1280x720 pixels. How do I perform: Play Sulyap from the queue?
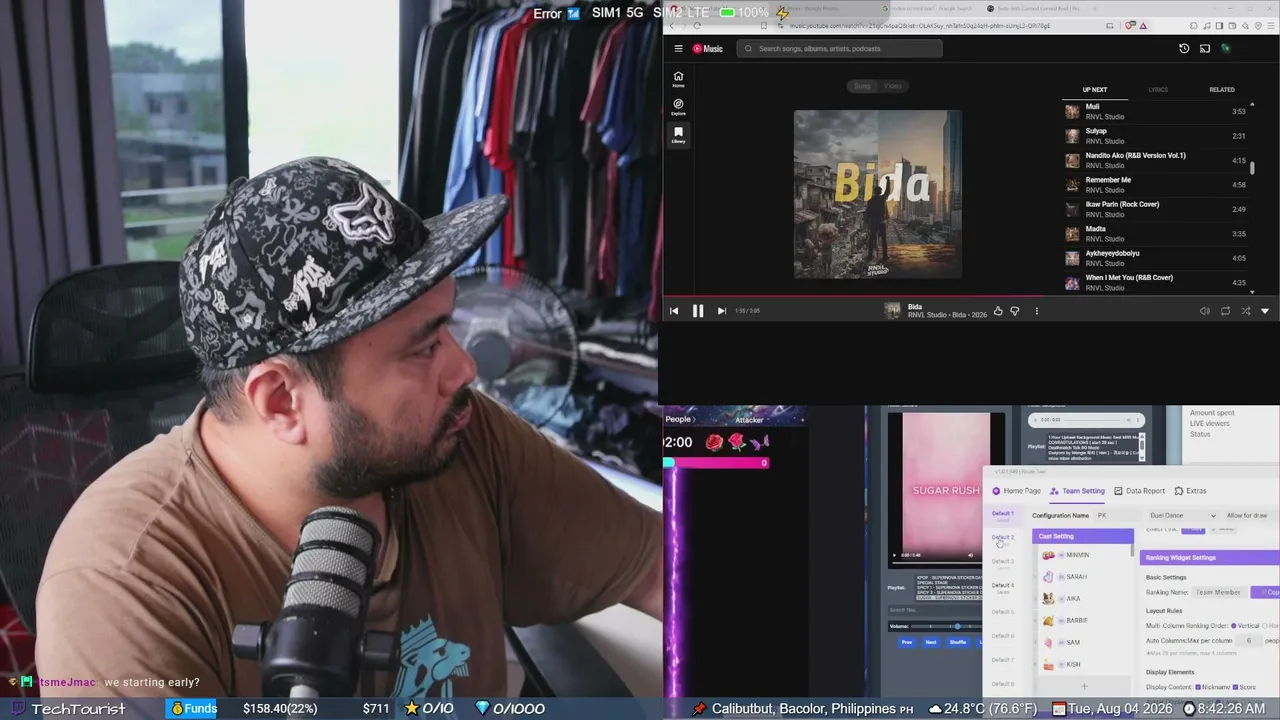1155,136
